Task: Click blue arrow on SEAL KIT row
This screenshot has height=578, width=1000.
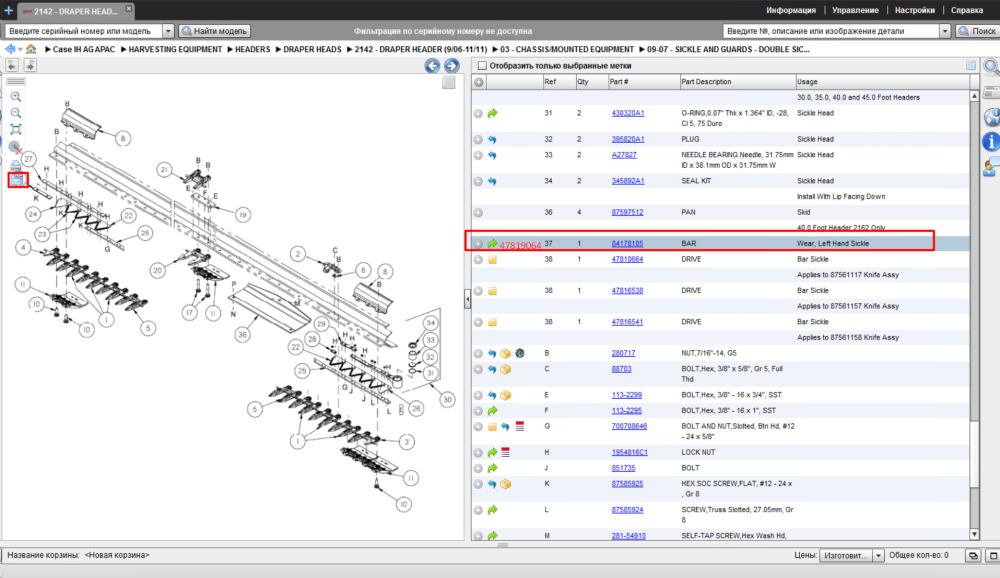Action: pyautogui.click(x=492, y=181)
